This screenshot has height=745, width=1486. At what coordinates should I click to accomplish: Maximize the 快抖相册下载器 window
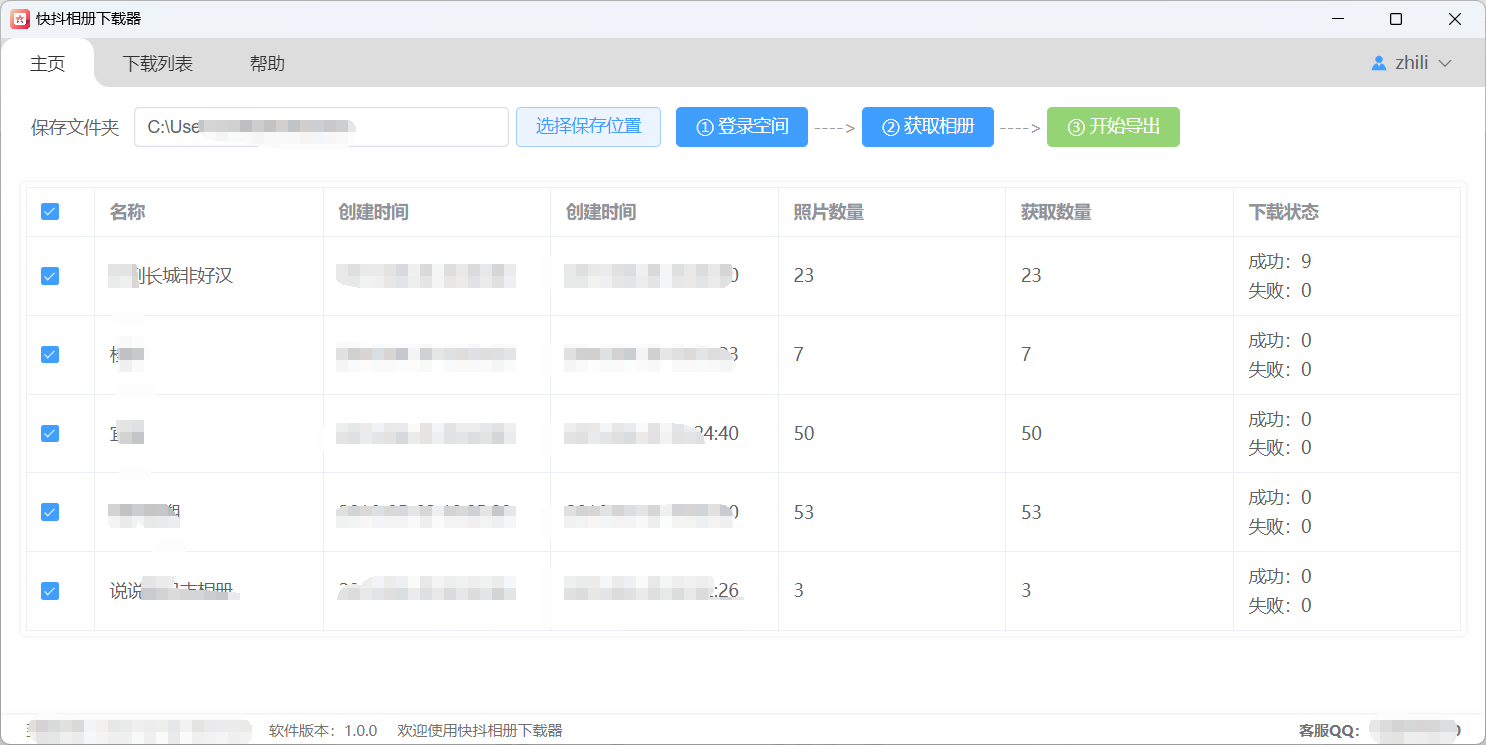1396,19
